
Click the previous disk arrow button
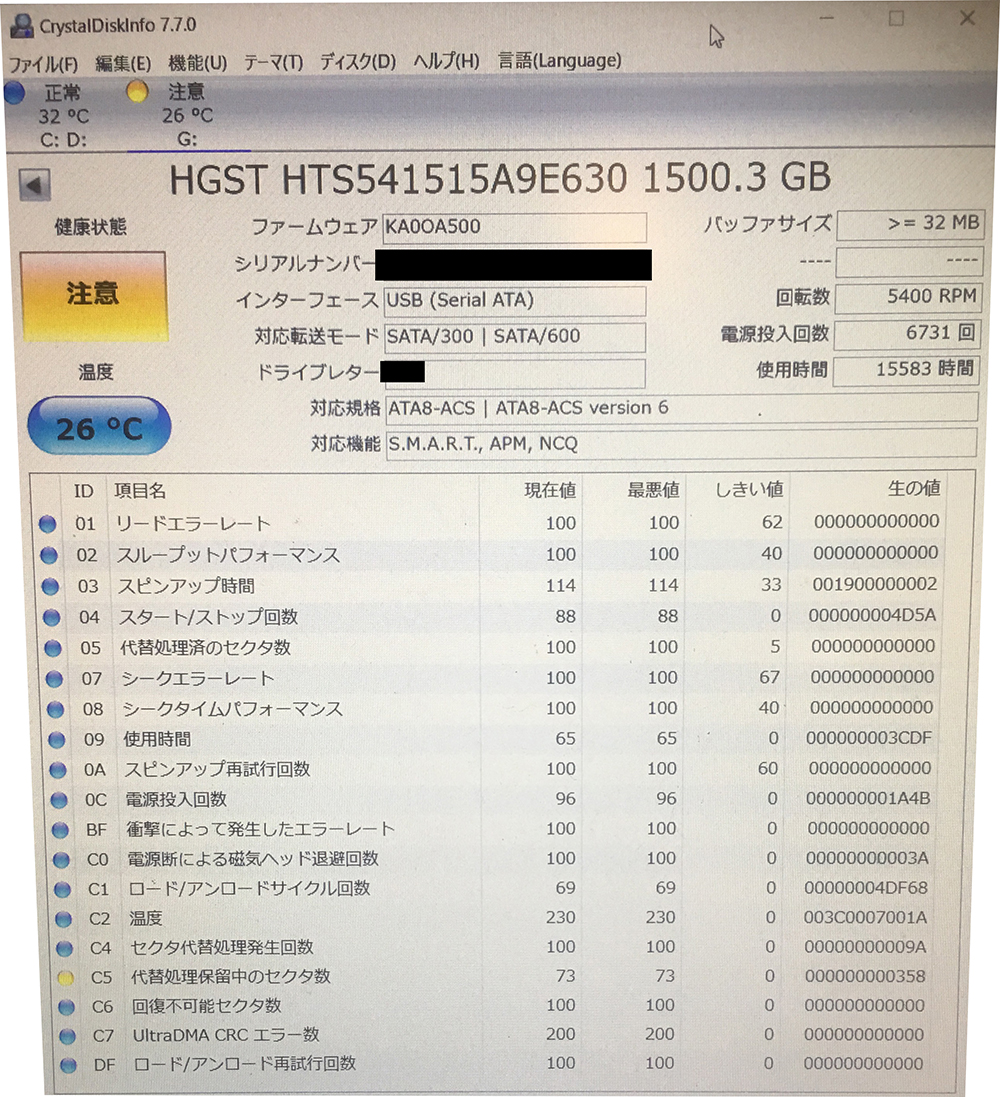[35, 185]
